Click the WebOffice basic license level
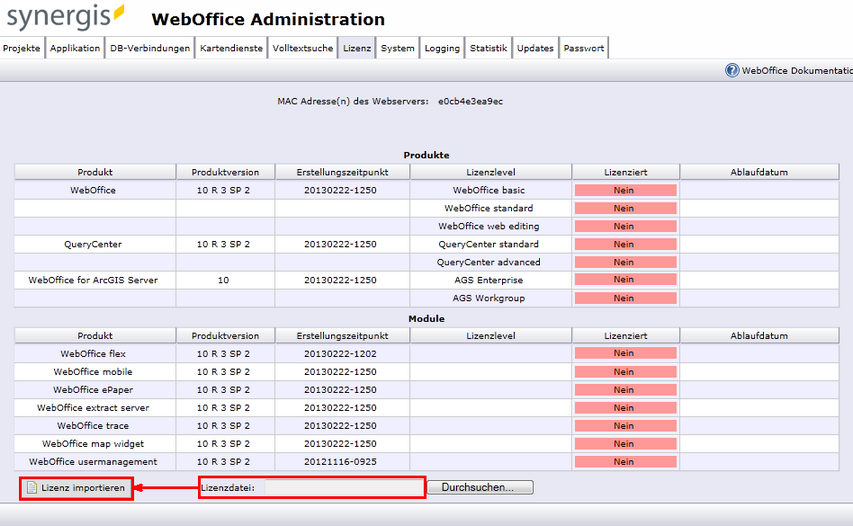This screenshot has width=853, height=526. (x=489, y=190)
